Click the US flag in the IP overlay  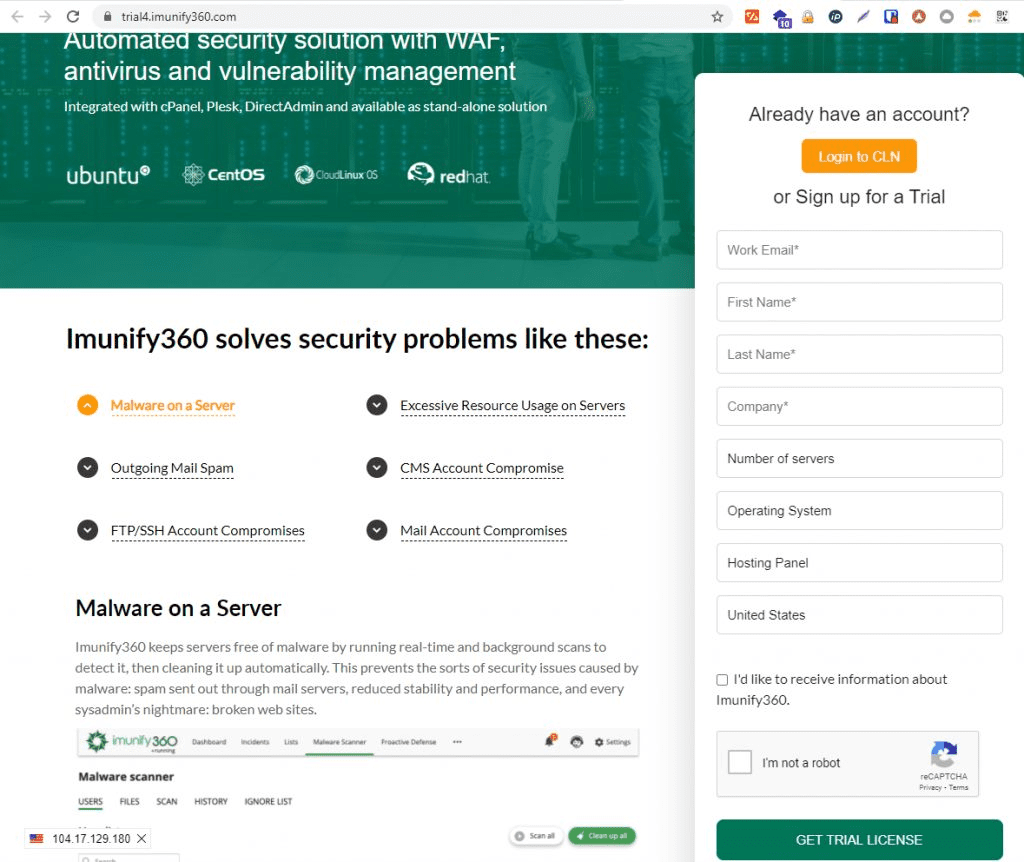(x=37, y=838)
